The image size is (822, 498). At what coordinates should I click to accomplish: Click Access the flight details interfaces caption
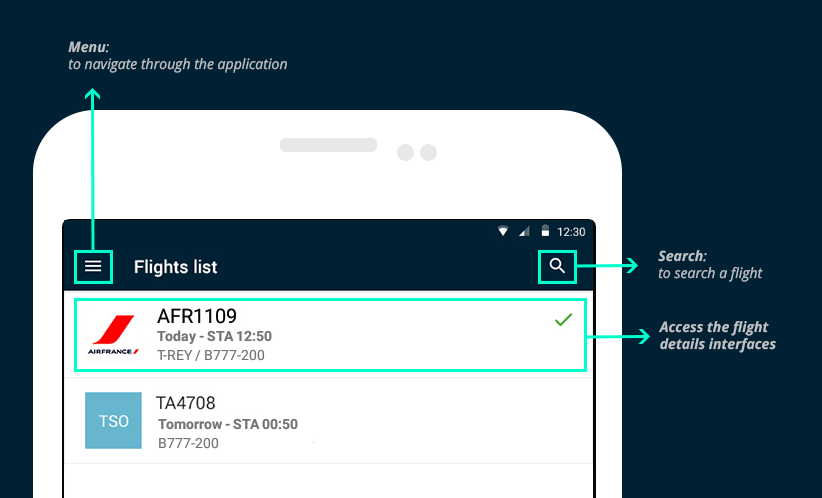click(x=718, y=335)
